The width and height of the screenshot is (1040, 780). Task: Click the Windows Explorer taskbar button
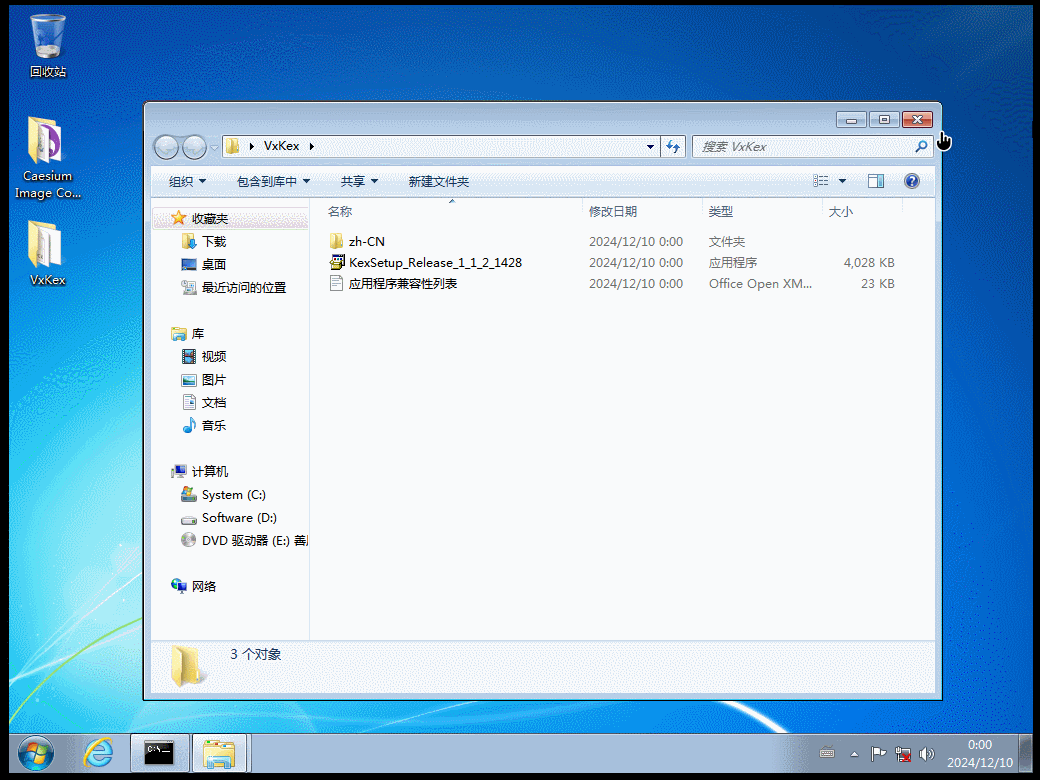pos(219,753)
